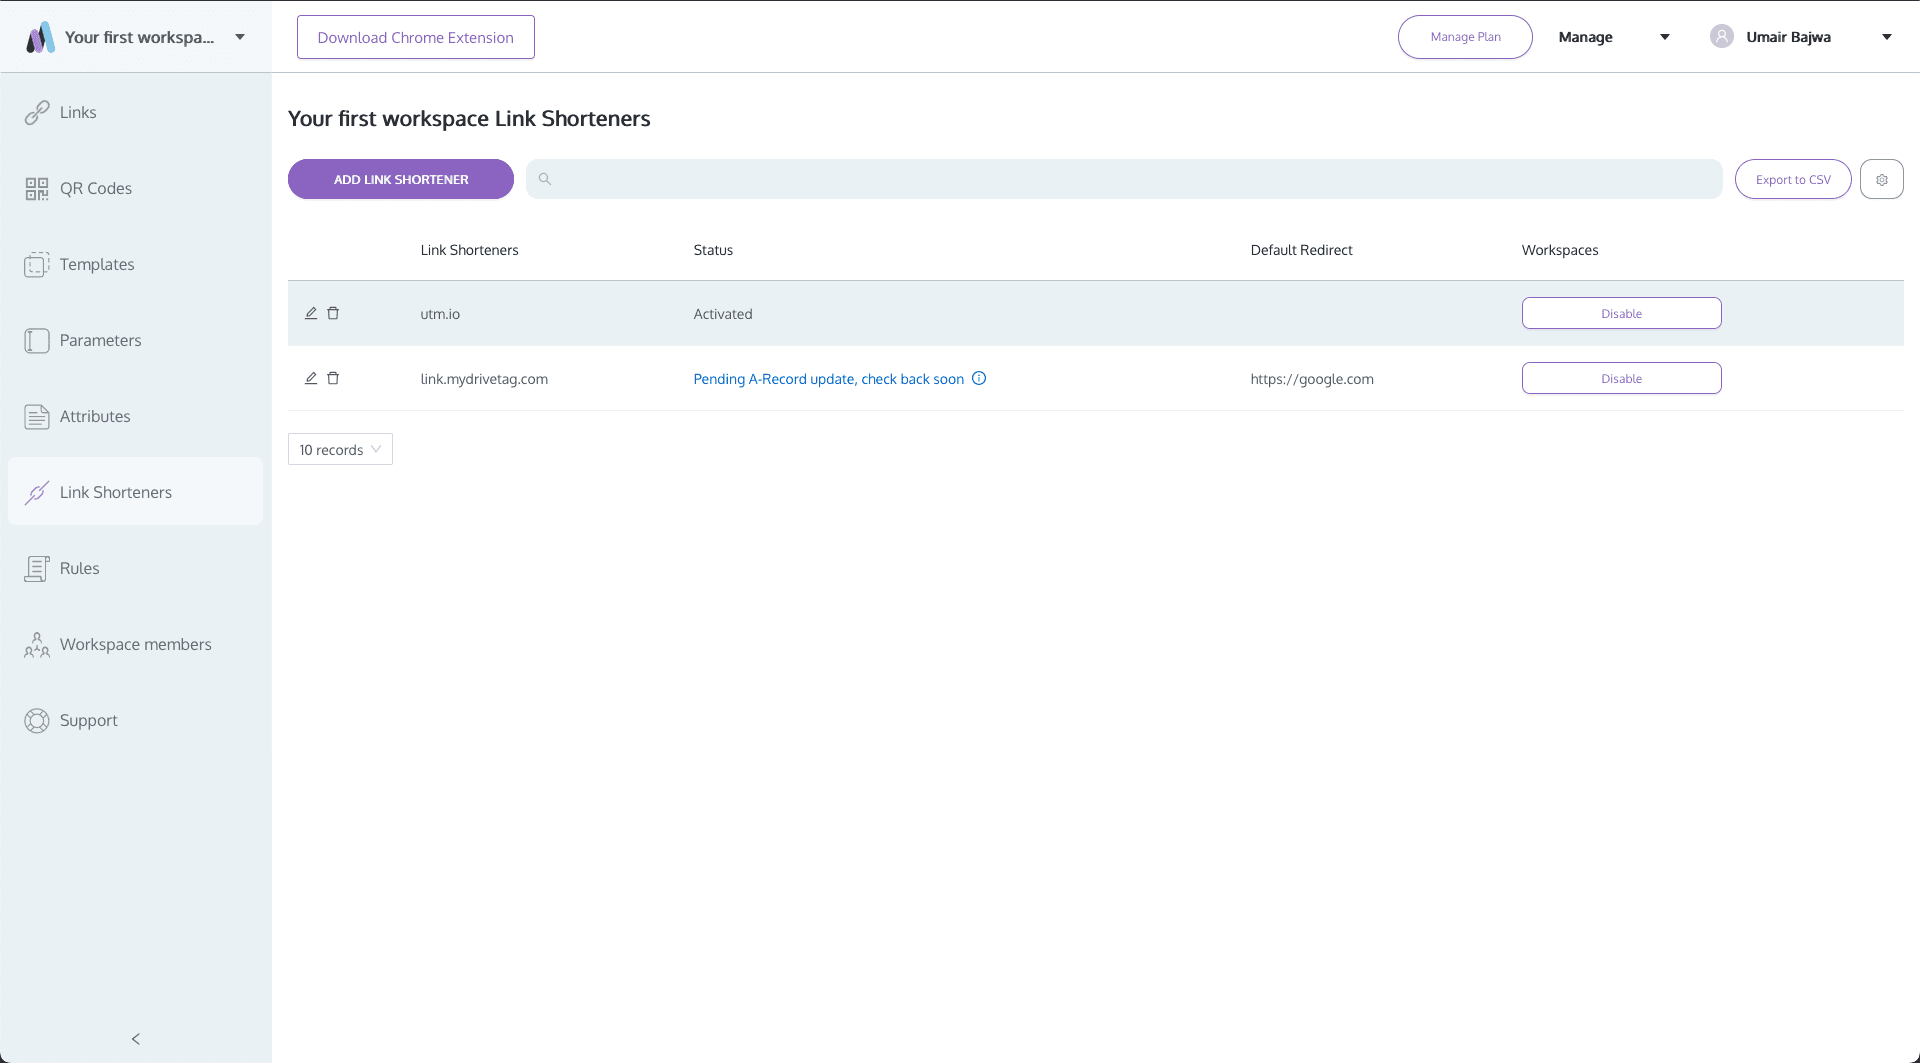Focus the link shortener search field
This screenshot has width=1920, height=1063.
point(1124,179)
